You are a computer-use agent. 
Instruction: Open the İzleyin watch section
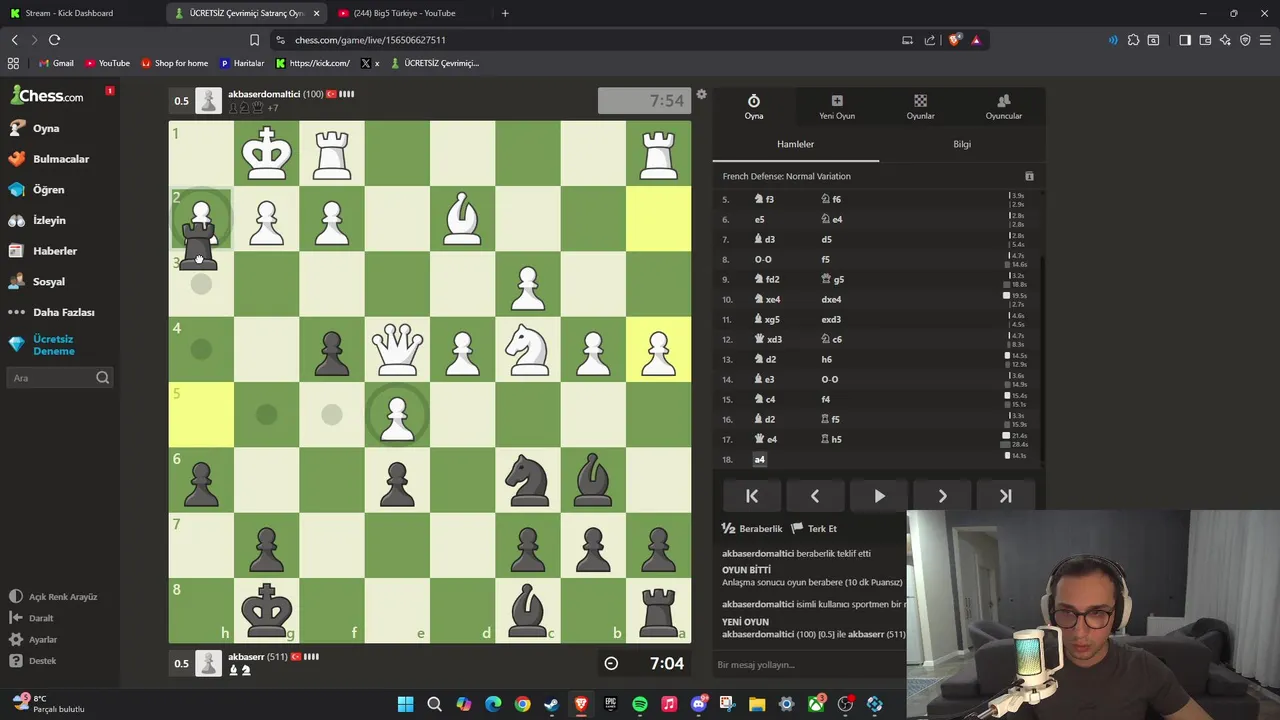(37, 220)
